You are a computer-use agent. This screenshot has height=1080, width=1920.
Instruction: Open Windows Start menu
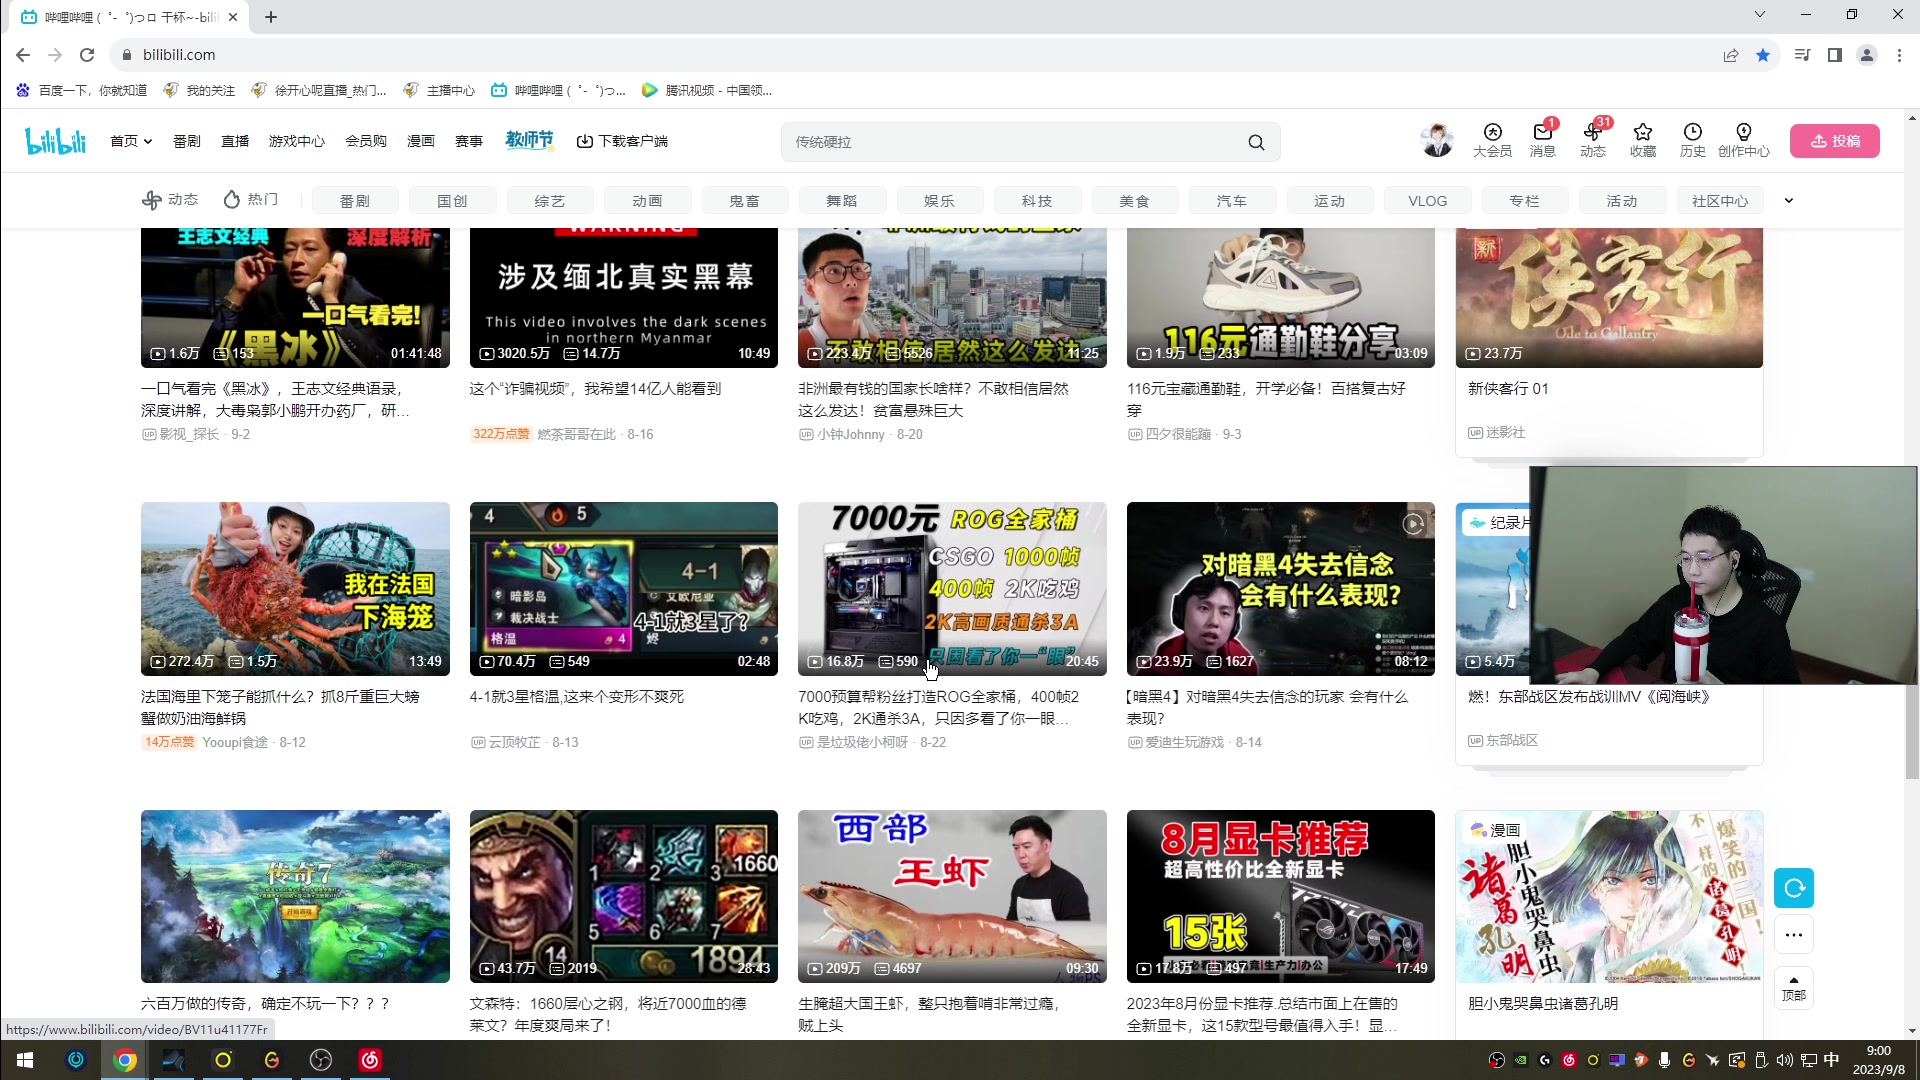[x=25, y=1060]
